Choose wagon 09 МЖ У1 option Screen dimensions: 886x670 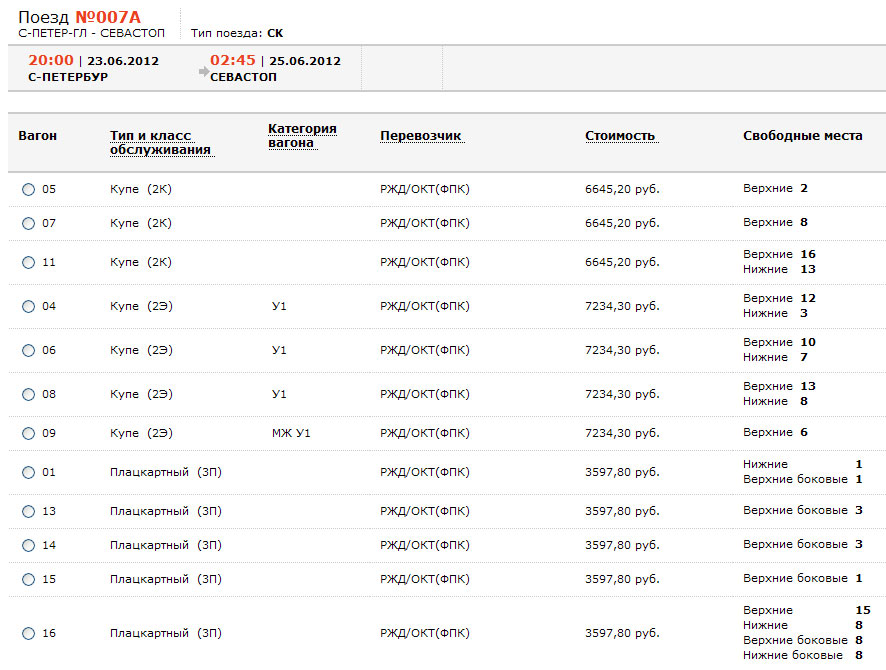click(x=28, y=433)
